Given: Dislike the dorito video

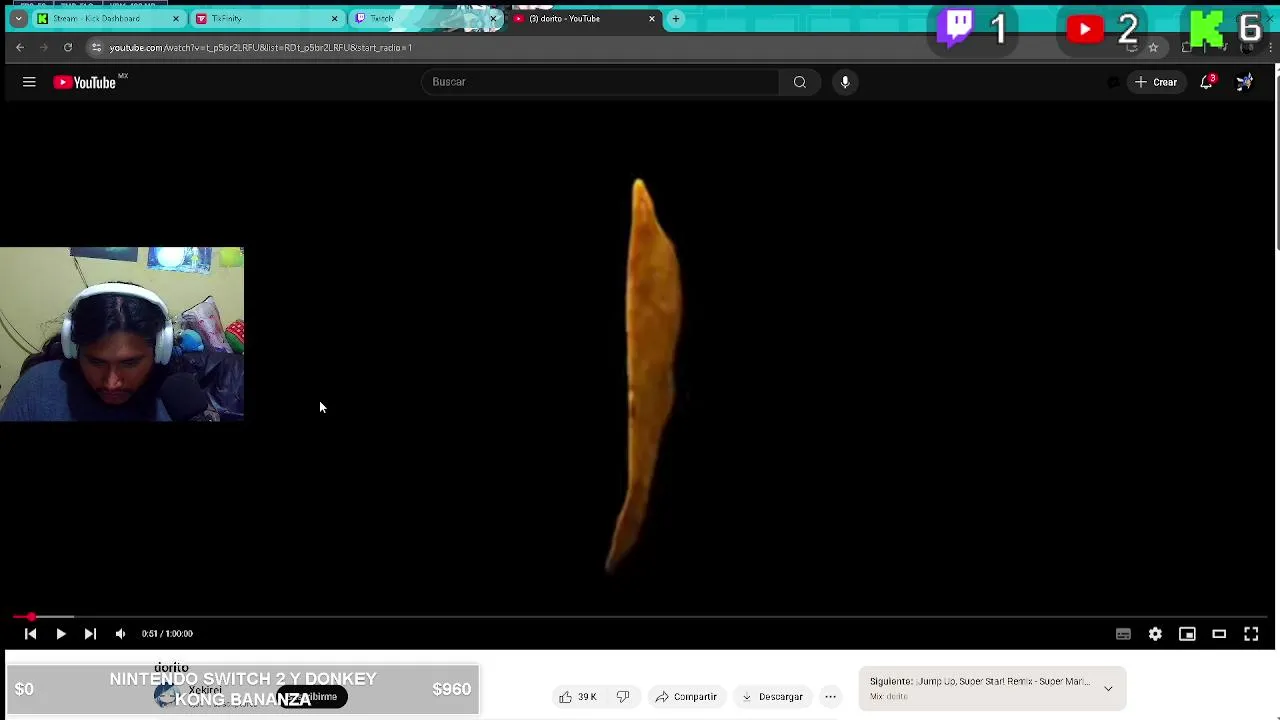Looking at the screenshot, I should [623, 697].
